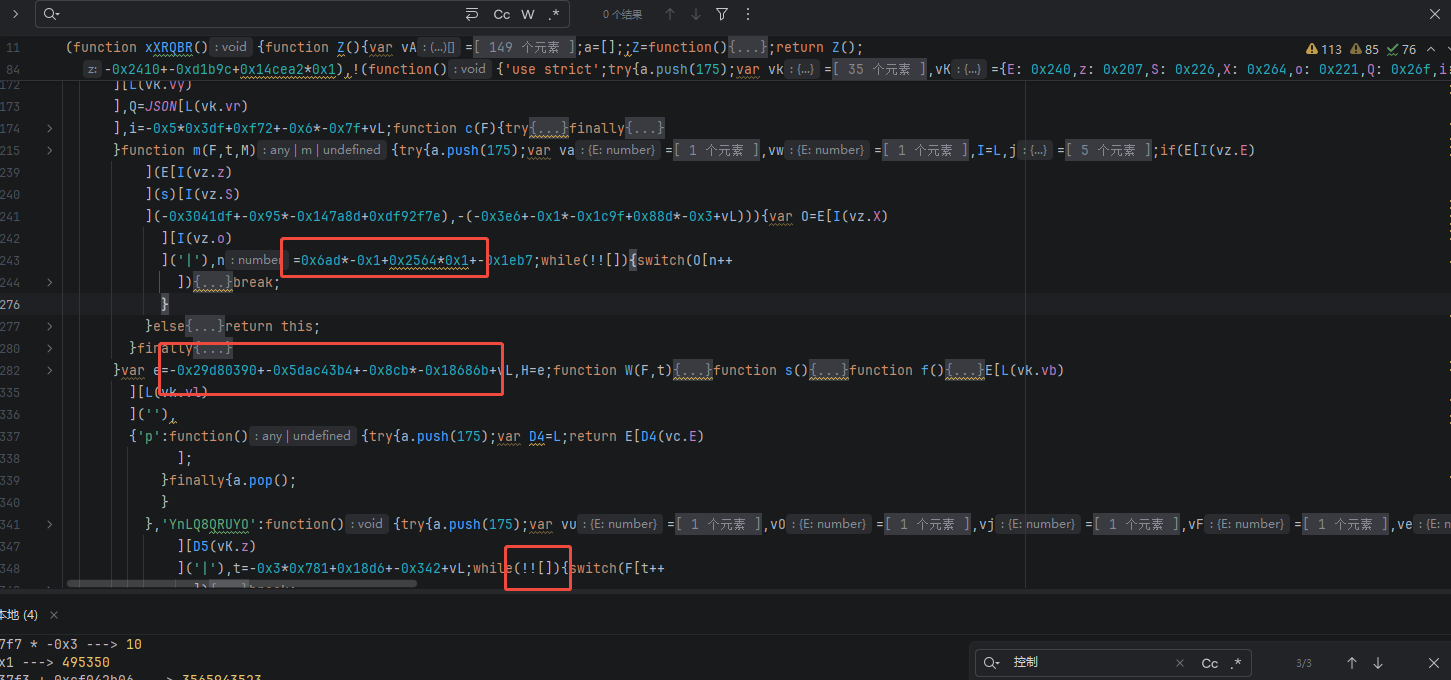The height and width of the screenshot is (680, 1451).
Task: Open search history in editor find bar
Action: [x=52, y=14]
